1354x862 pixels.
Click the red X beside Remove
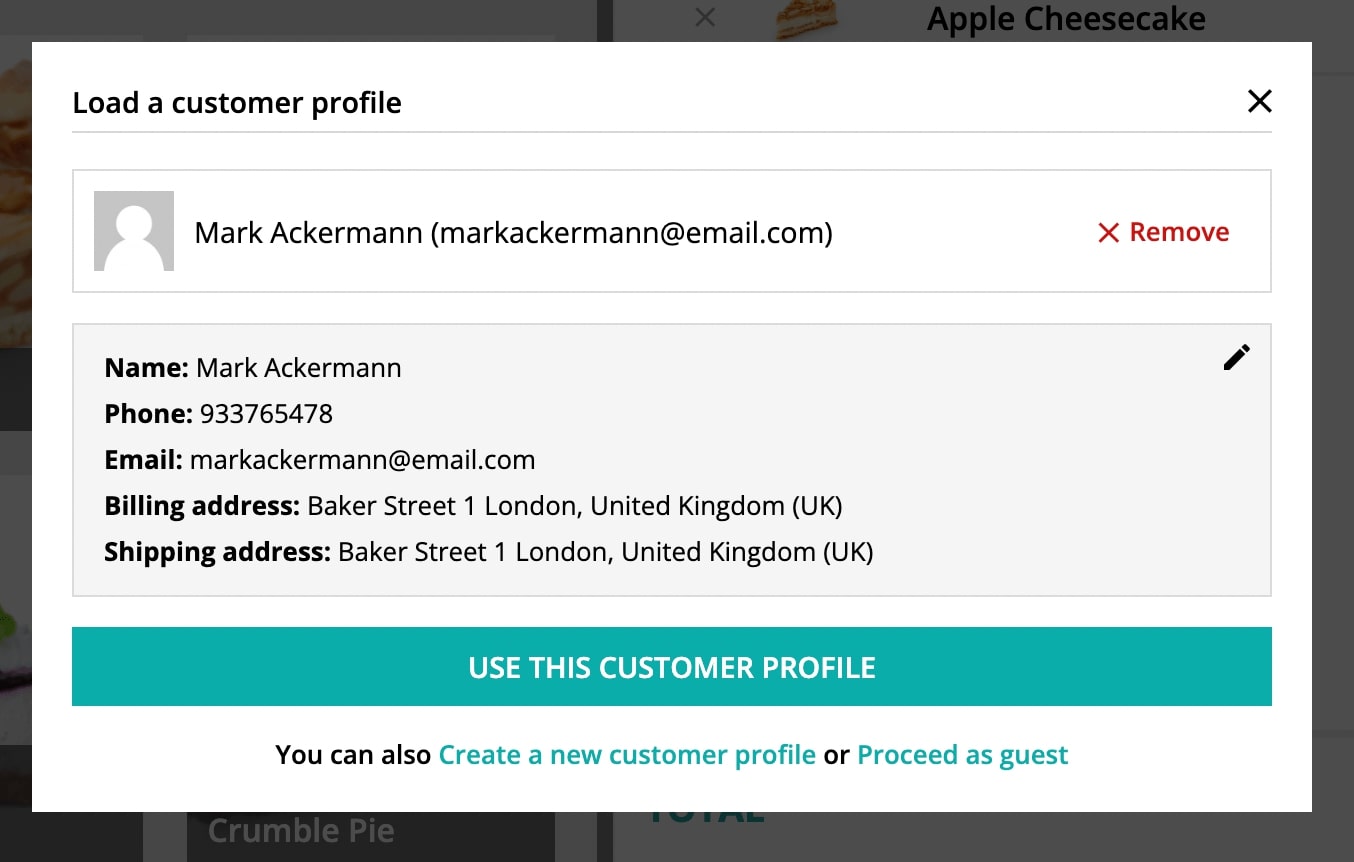pos(1108,233)
